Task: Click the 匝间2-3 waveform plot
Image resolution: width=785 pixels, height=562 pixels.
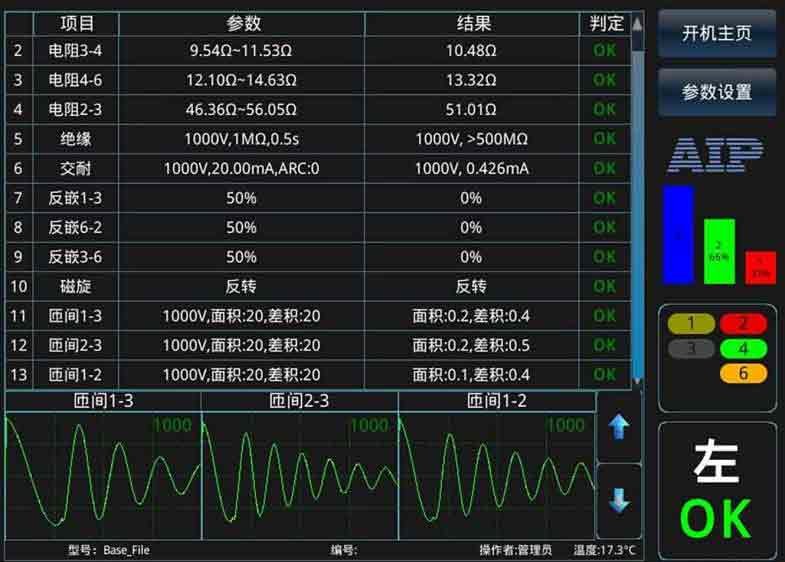Action: pyautogui.click(x=300, y=476)
